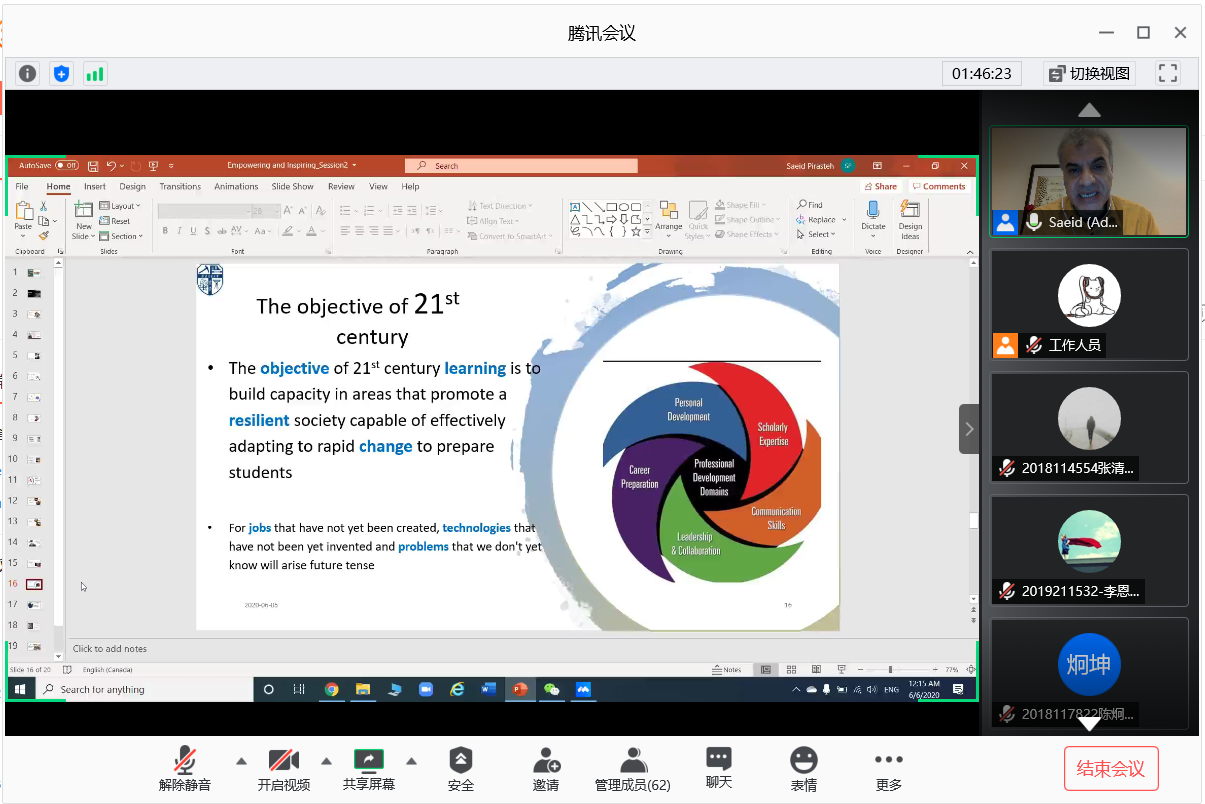Click the blue shield security icon
This screenshot has height=804, width=1205.
[x=62, y=73]
